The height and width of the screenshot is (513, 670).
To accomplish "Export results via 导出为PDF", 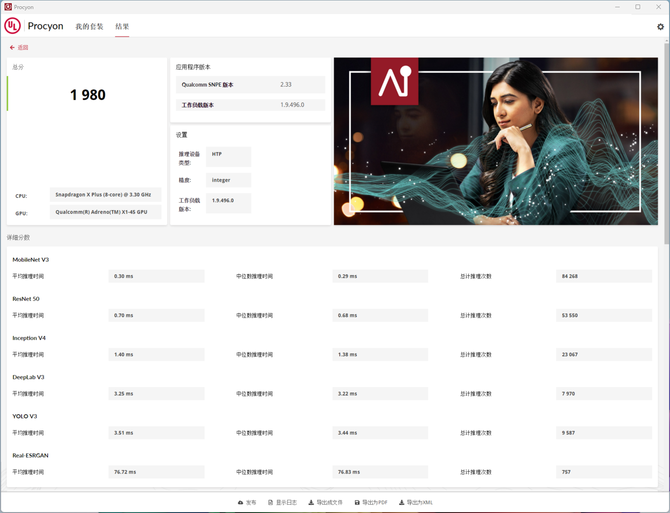I will tap(372, 502).
